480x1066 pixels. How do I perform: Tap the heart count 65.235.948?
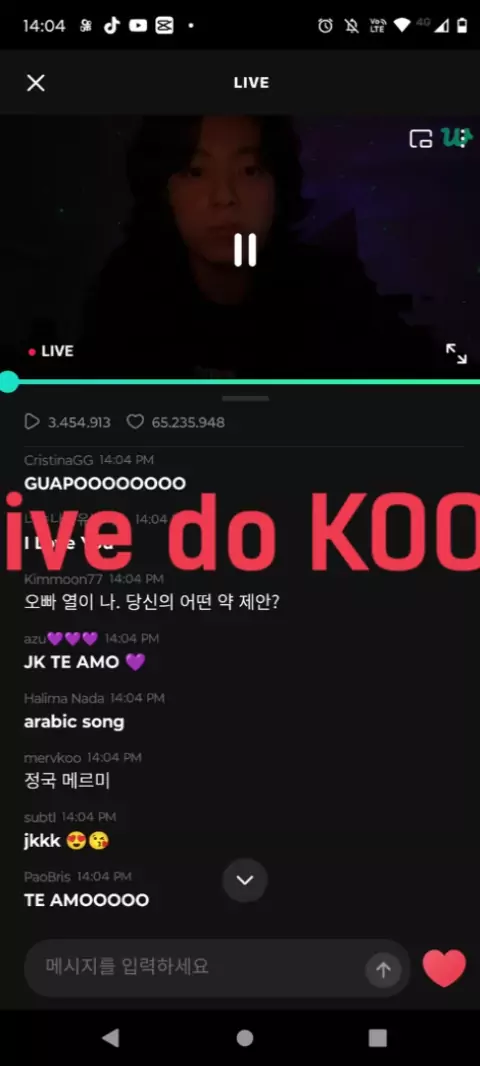176,422
